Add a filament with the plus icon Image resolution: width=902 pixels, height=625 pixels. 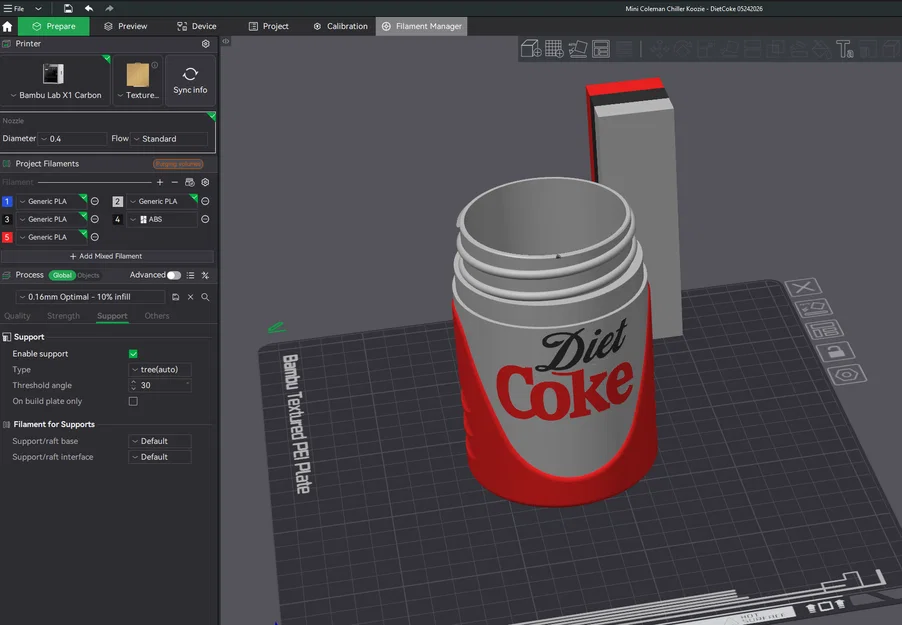pyautogui.click(x=160, y=182)
